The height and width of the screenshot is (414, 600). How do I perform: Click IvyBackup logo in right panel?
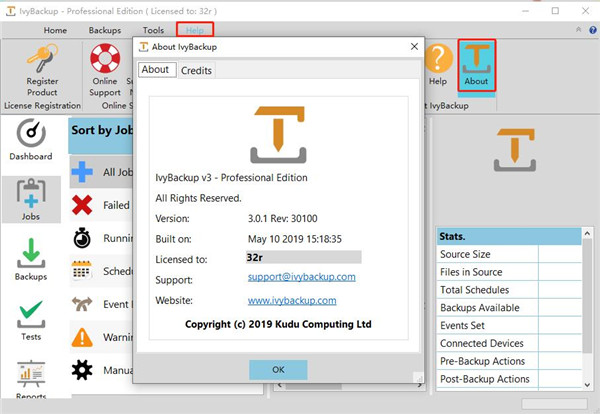(515, 150)
